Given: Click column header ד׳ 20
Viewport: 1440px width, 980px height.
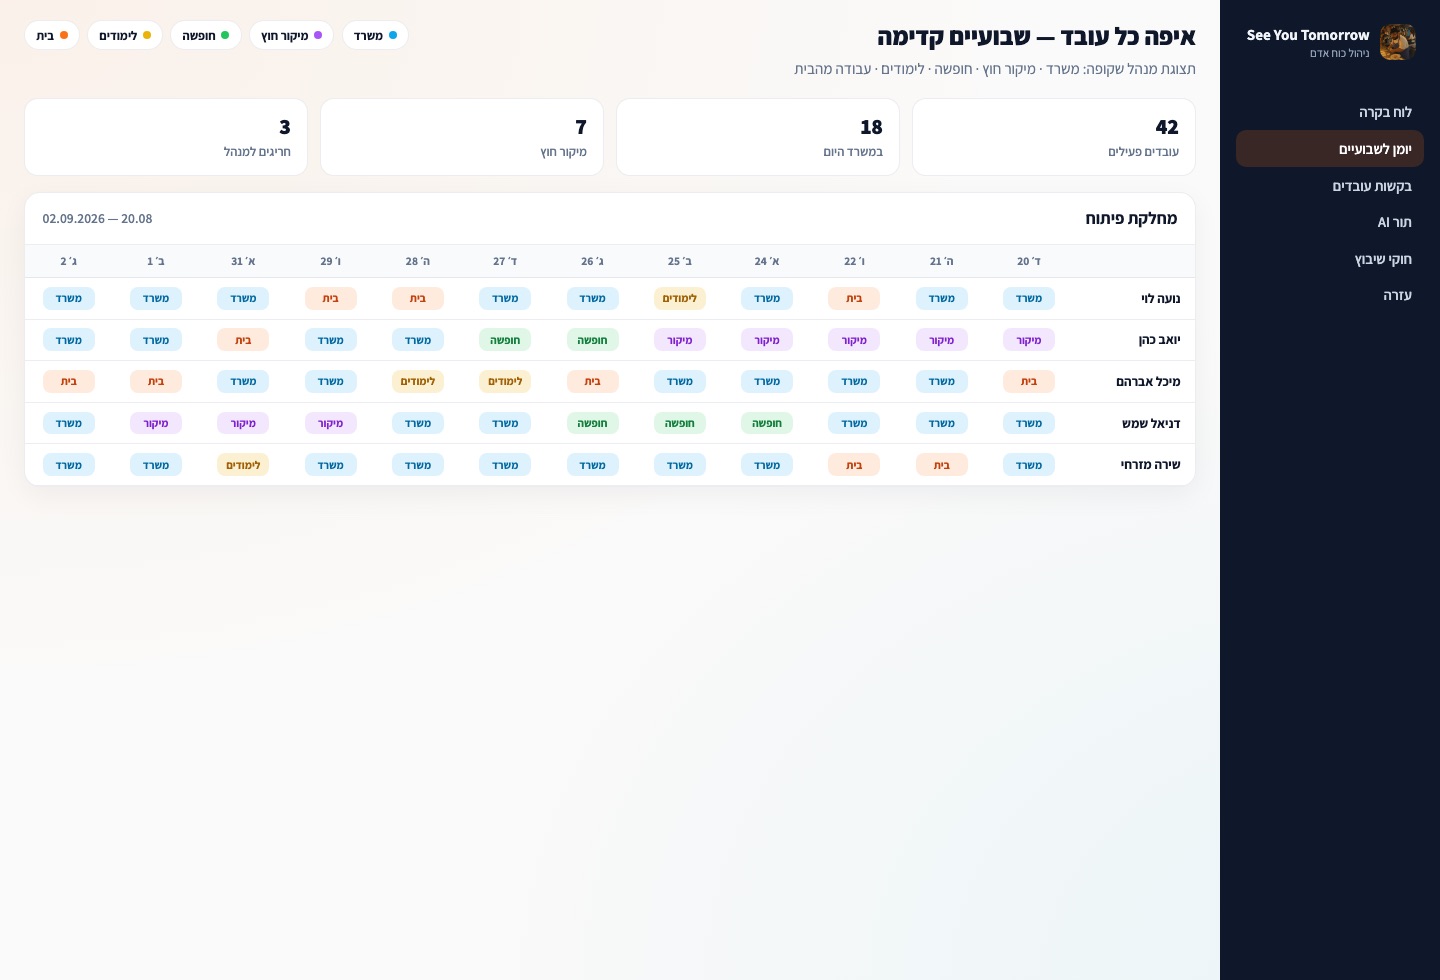Looking at the screenshot, I should [x=1029, y=261].
